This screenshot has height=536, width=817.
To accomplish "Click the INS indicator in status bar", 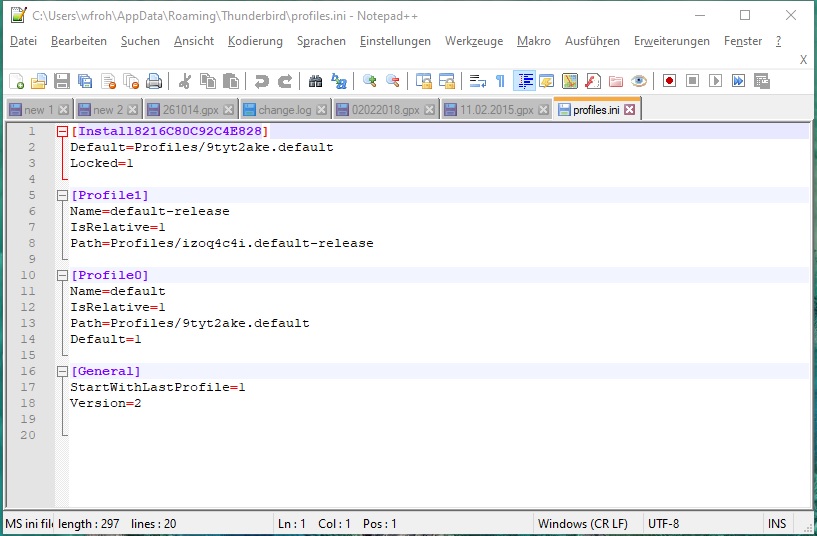I will pos(777,524).
